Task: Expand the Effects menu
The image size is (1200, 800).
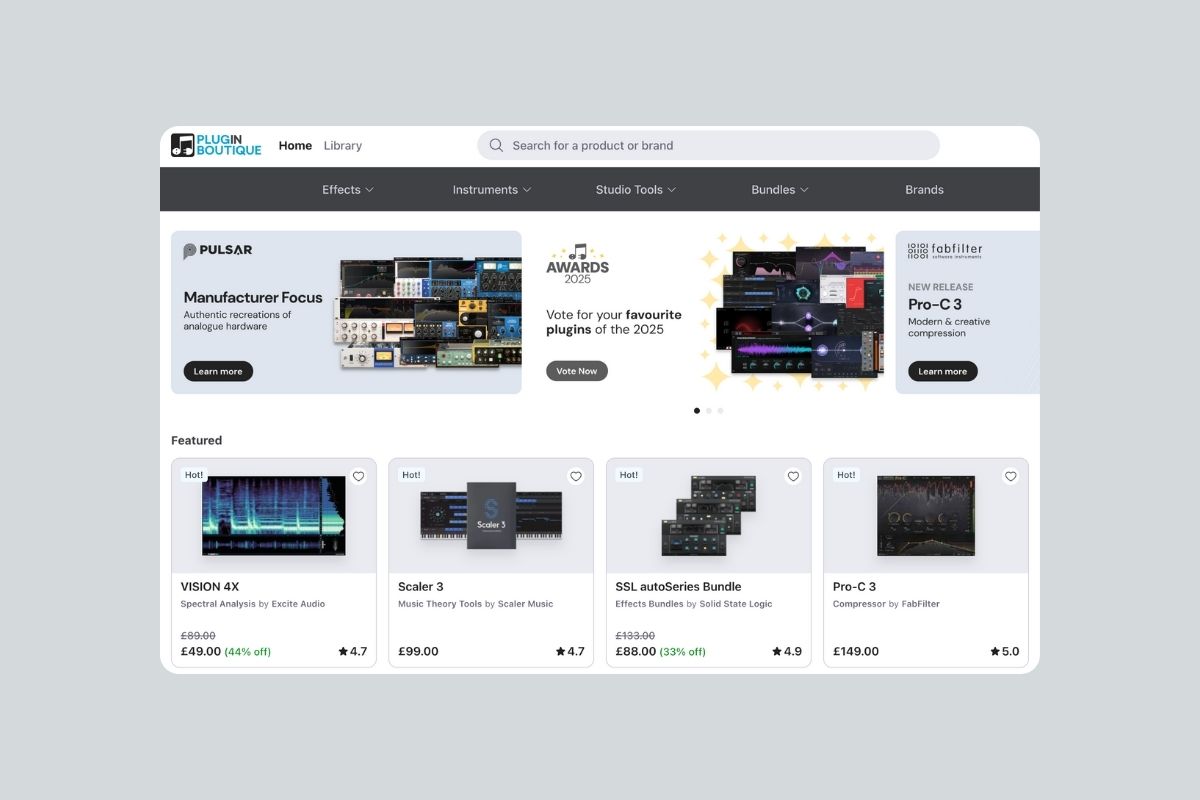Action: (x=348, y=189)
